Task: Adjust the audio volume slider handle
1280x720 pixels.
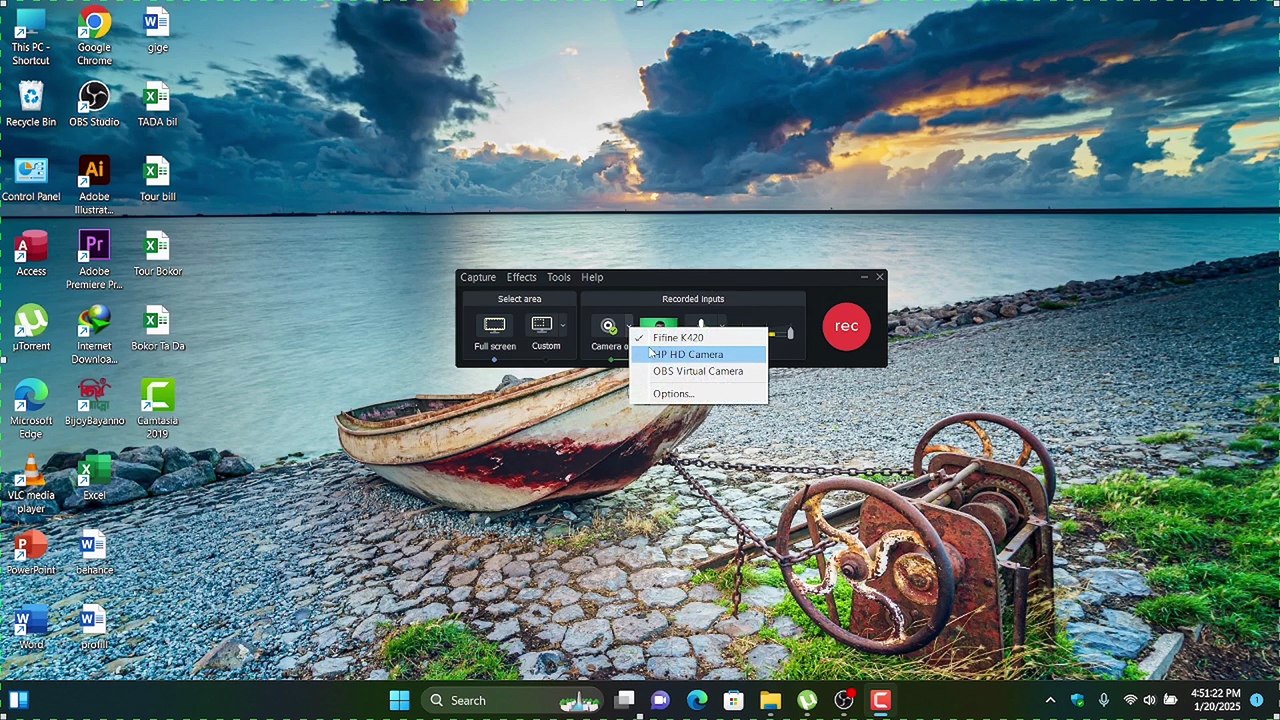Action: (x=790, y=332)
